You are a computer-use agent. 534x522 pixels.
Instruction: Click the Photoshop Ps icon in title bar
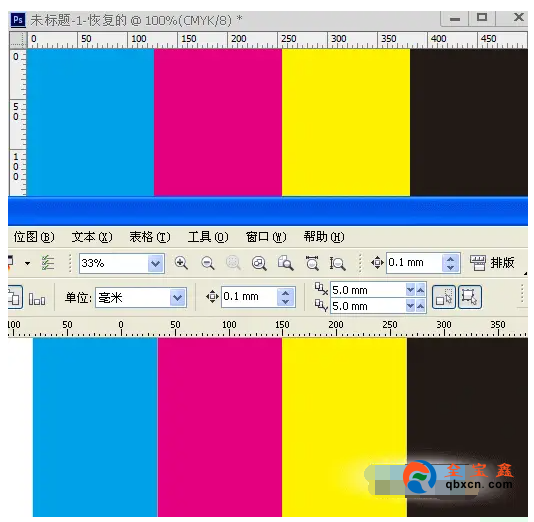pos(17,20)
